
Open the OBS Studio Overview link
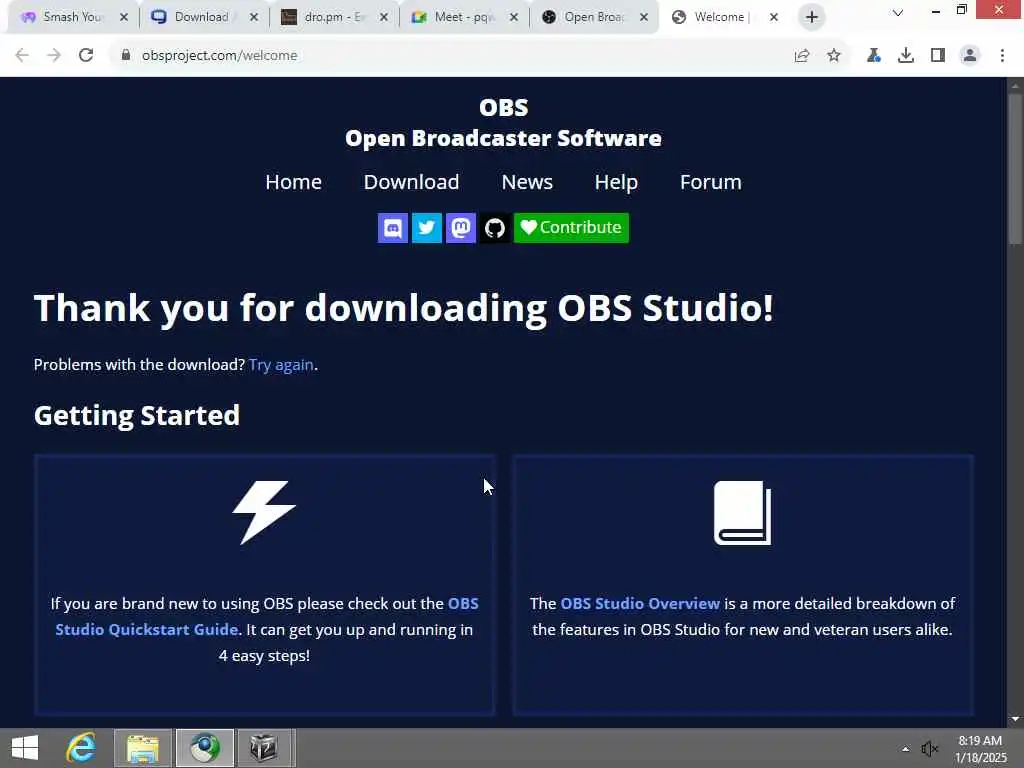click(640, 603)
